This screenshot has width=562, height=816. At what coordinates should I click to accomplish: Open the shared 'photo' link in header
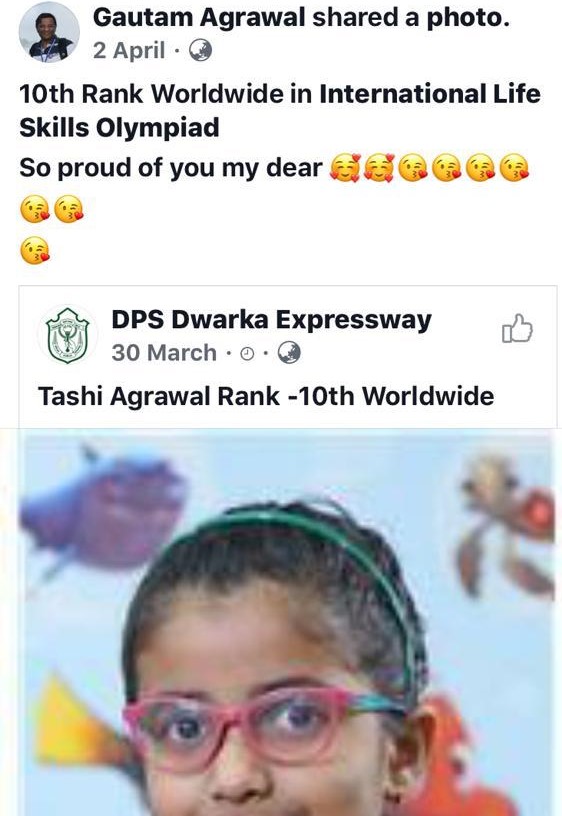(468, 18)
